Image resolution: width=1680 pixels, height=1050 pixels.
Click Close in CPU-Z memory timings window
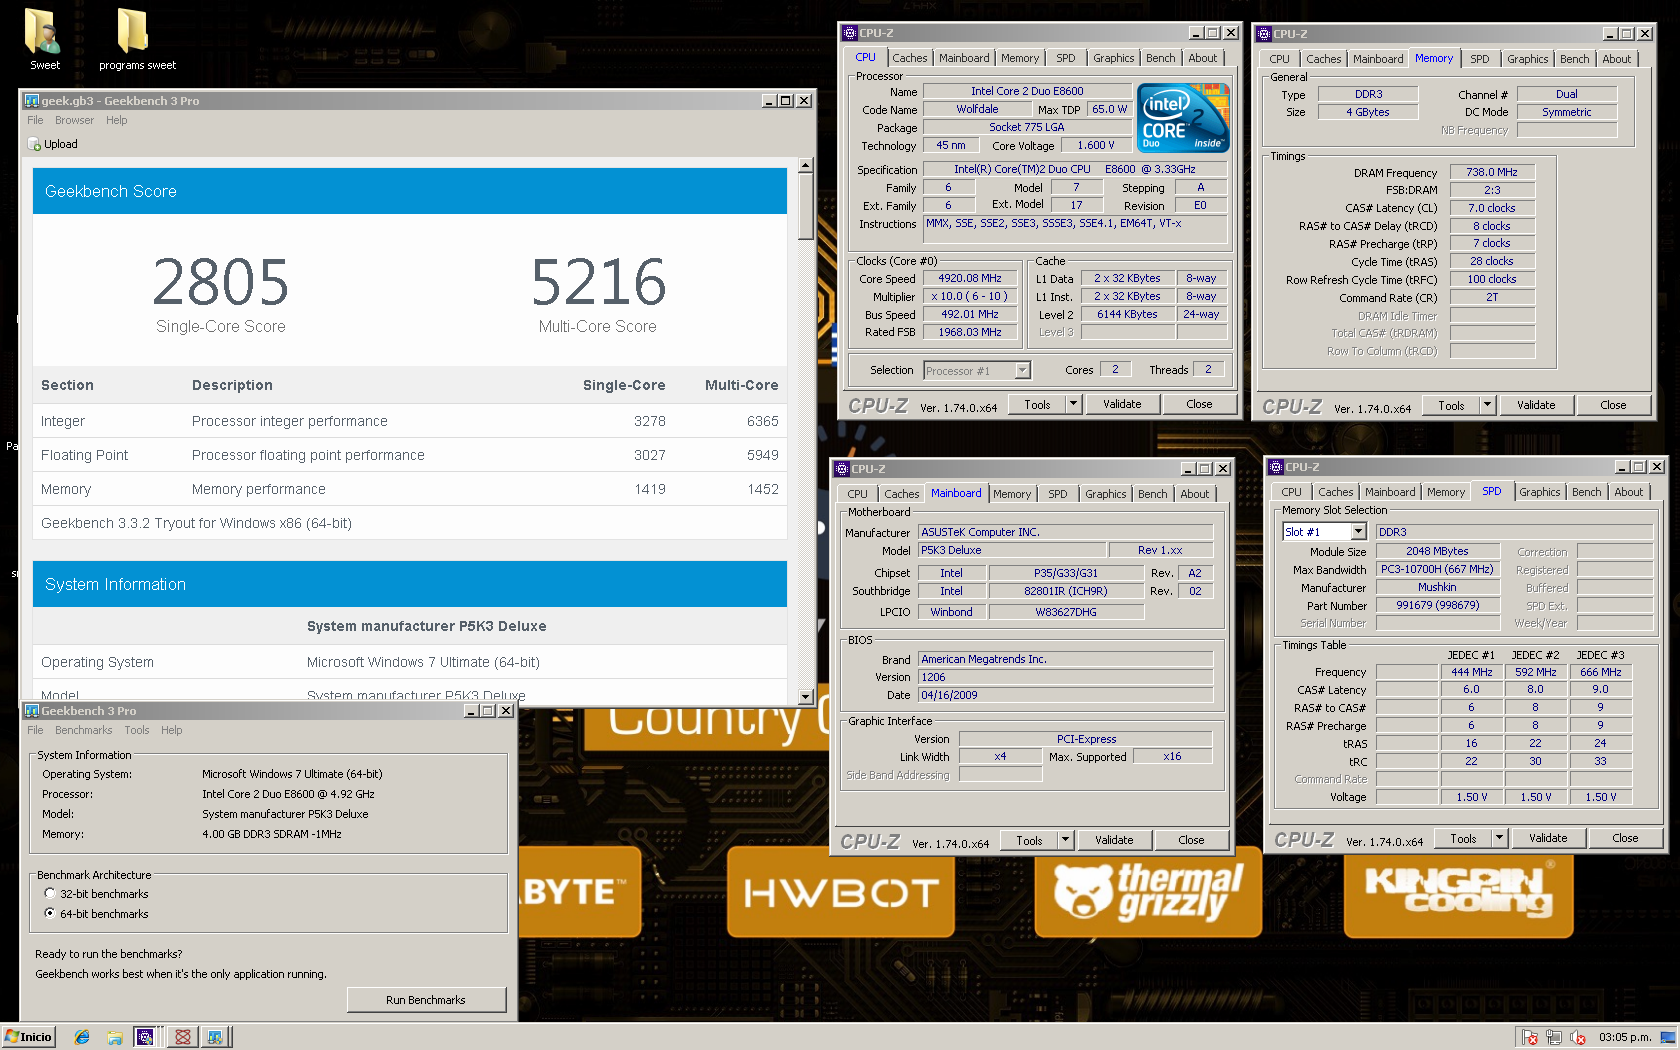tap(1613, 405)
